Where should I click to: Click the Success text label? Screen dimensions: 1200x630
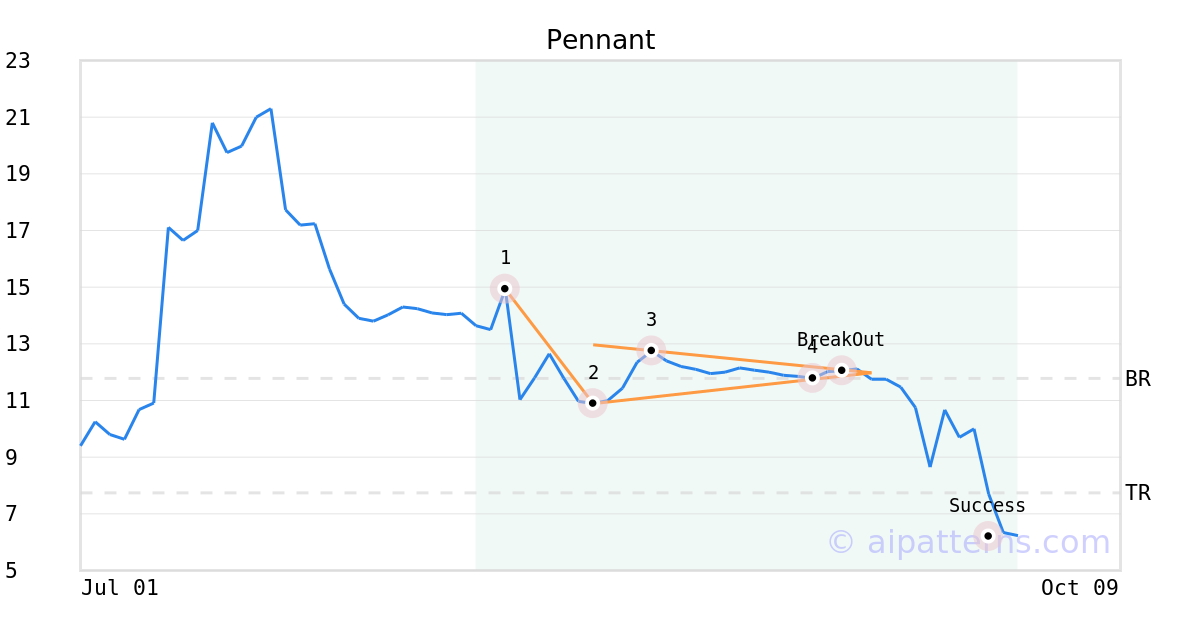tap(987, 506)
